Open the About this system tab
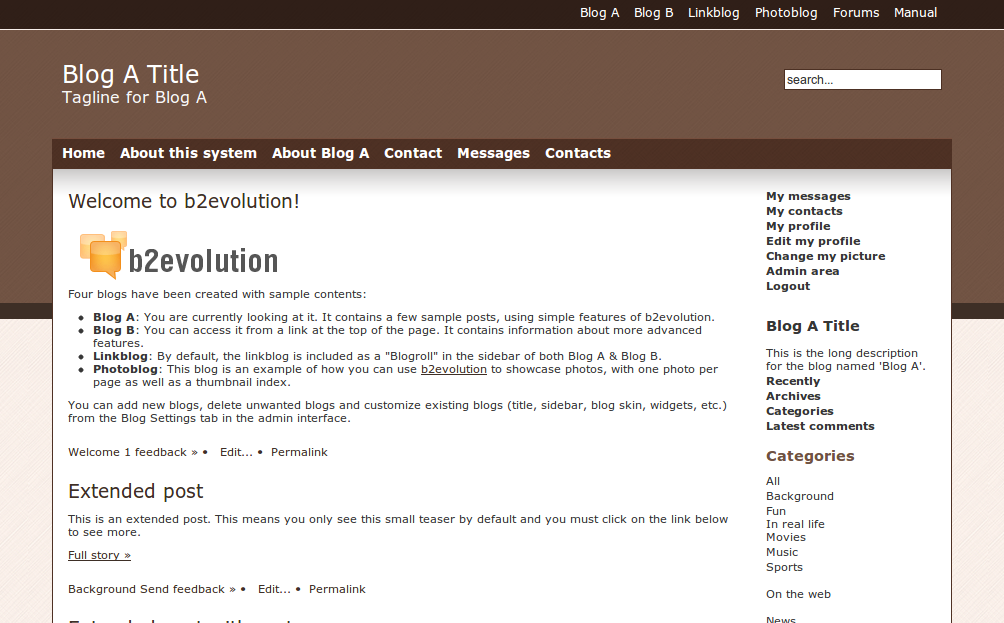The image size is (1004, 623). [188, 154]
